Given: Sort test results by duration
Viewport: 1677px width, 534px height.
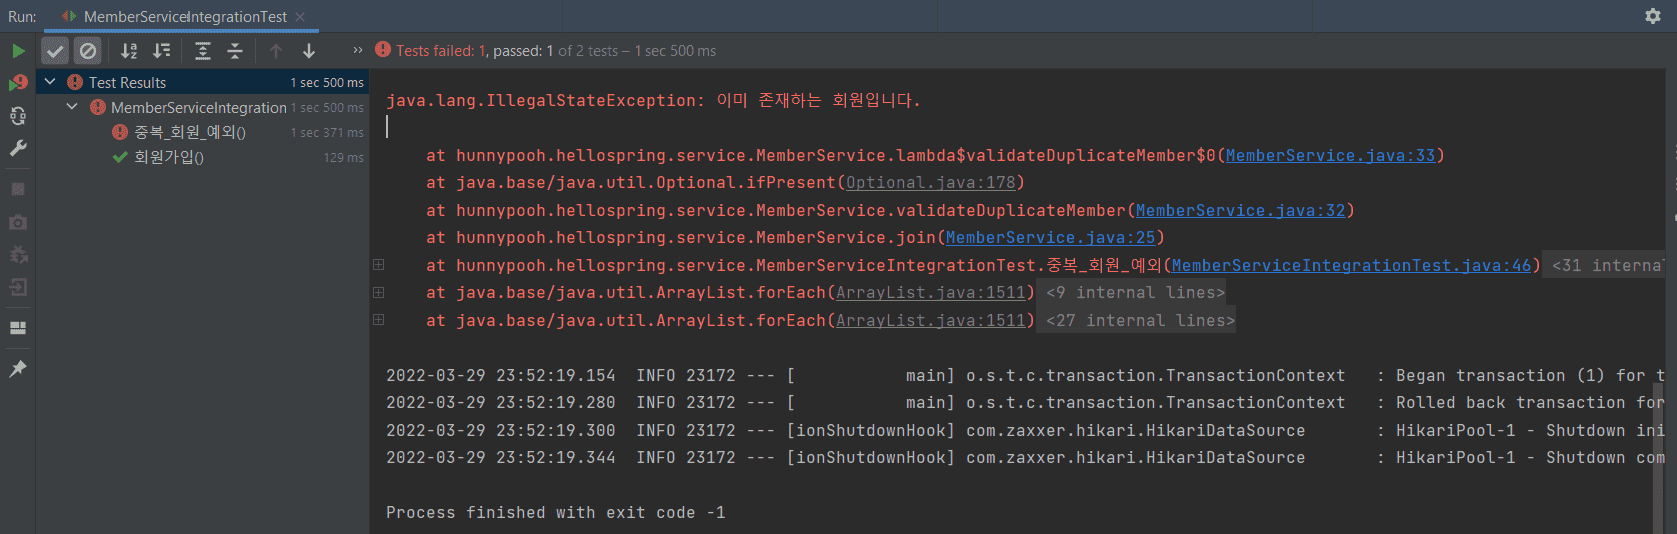Looking at the screenshot, I should 162,51.
